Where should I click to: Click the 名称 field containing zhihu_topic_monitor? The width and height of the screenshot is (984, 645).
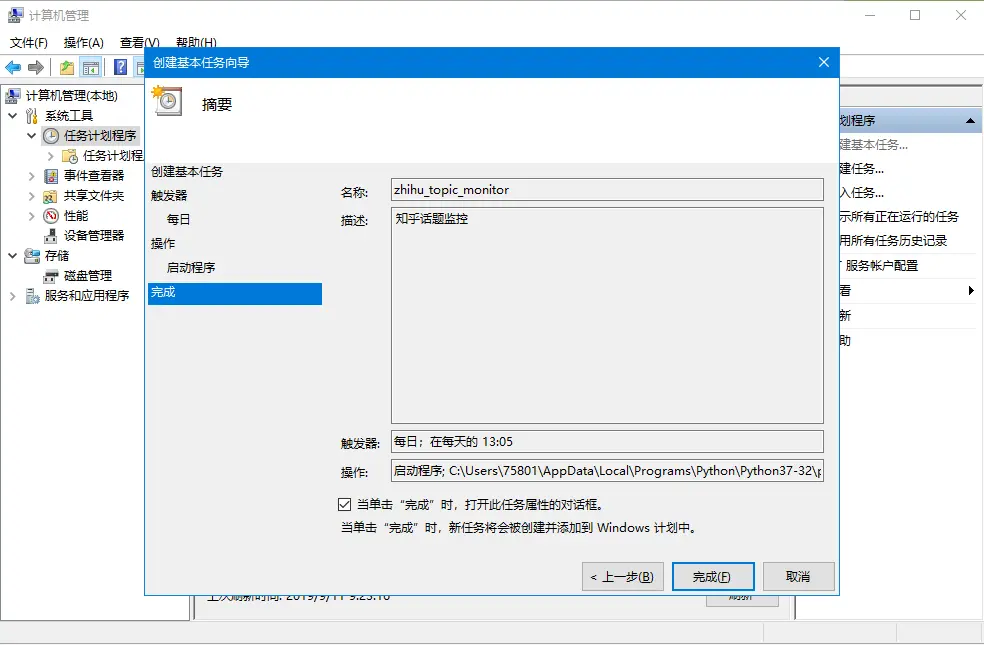point(603,188)
